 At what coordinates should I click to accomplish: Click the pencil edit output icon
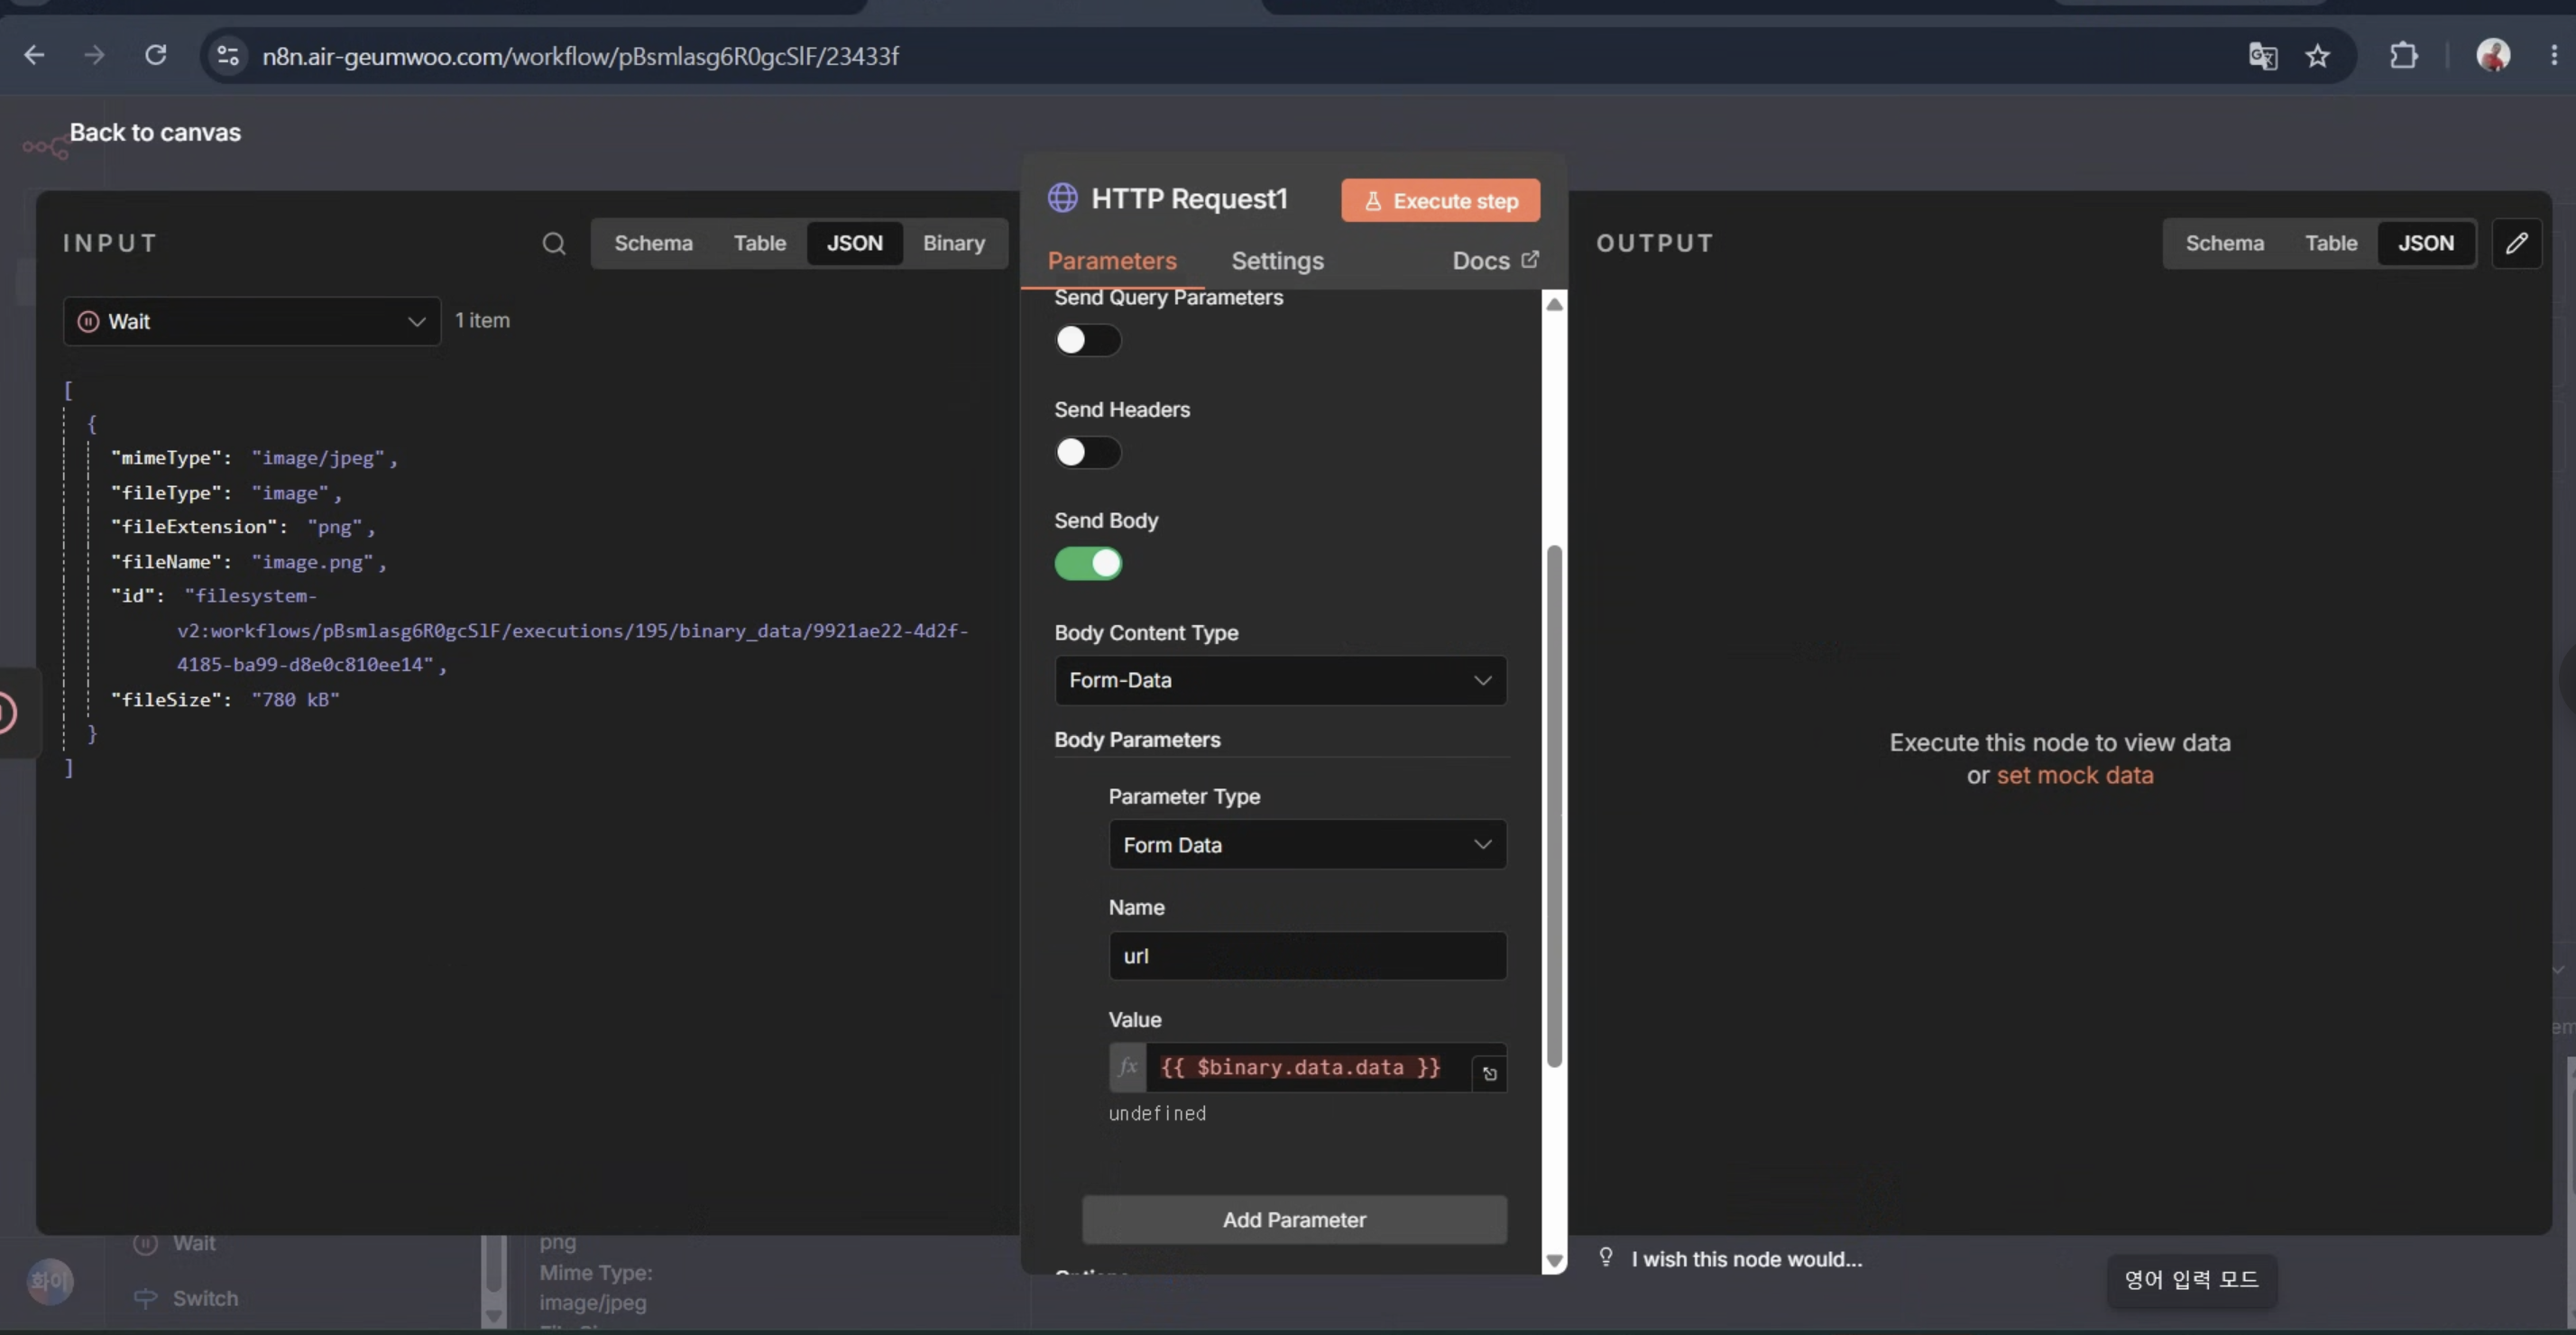[x=2516, y=243]
